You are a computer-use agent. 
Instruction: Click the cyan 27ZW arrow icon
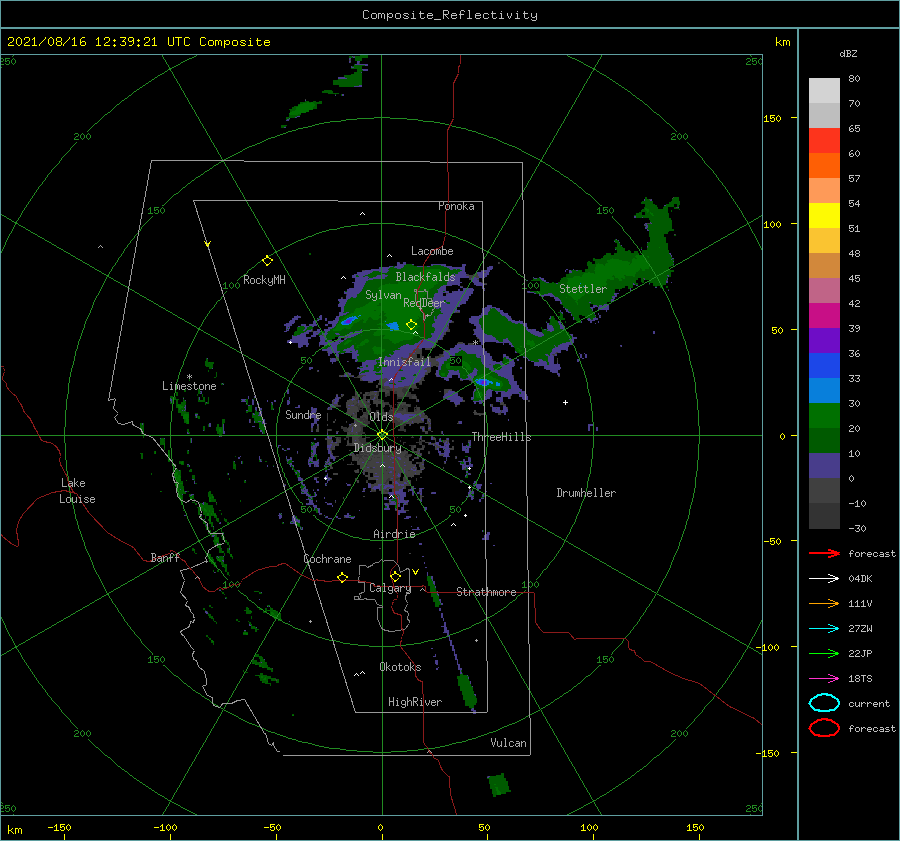pyautogui.click(x=824, y=629)
